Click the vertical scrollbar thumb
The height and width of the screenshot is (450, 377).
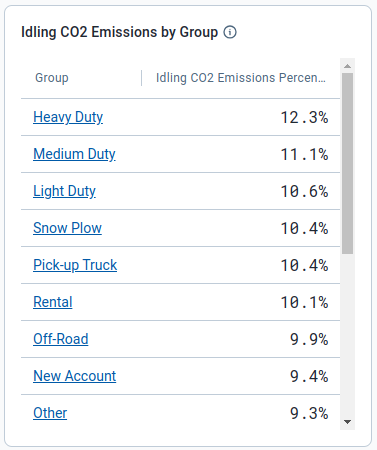tap(347, 163)
